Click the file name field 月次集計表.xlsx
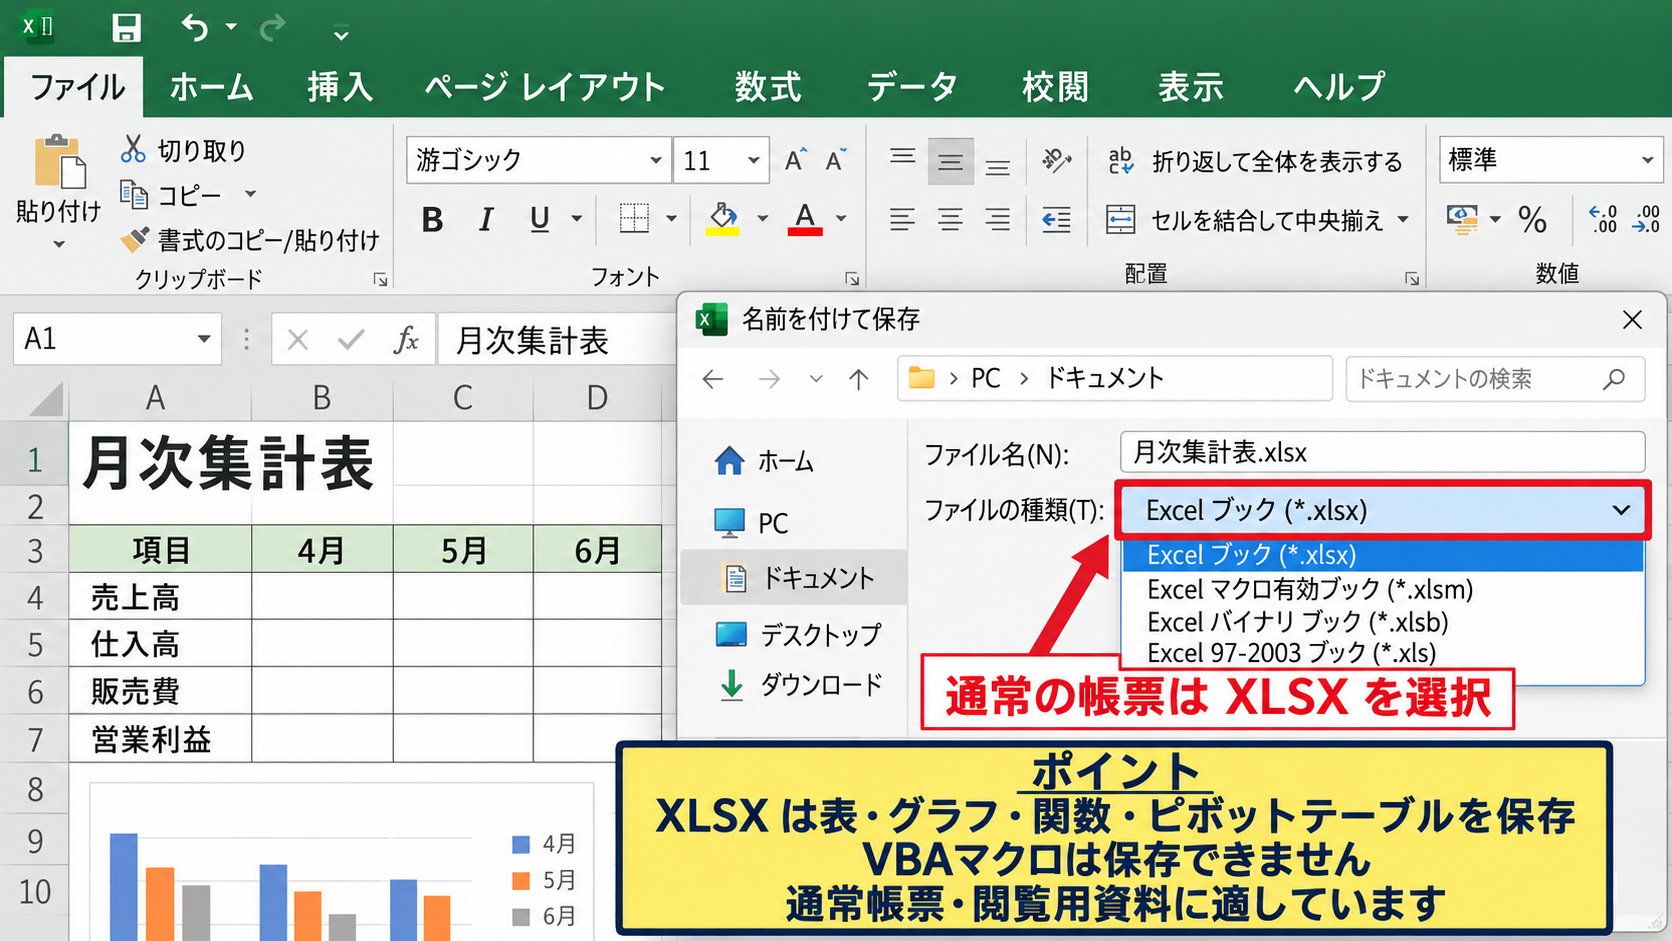The width and height of the screenshot is (1672, 941). point(1383,452)
